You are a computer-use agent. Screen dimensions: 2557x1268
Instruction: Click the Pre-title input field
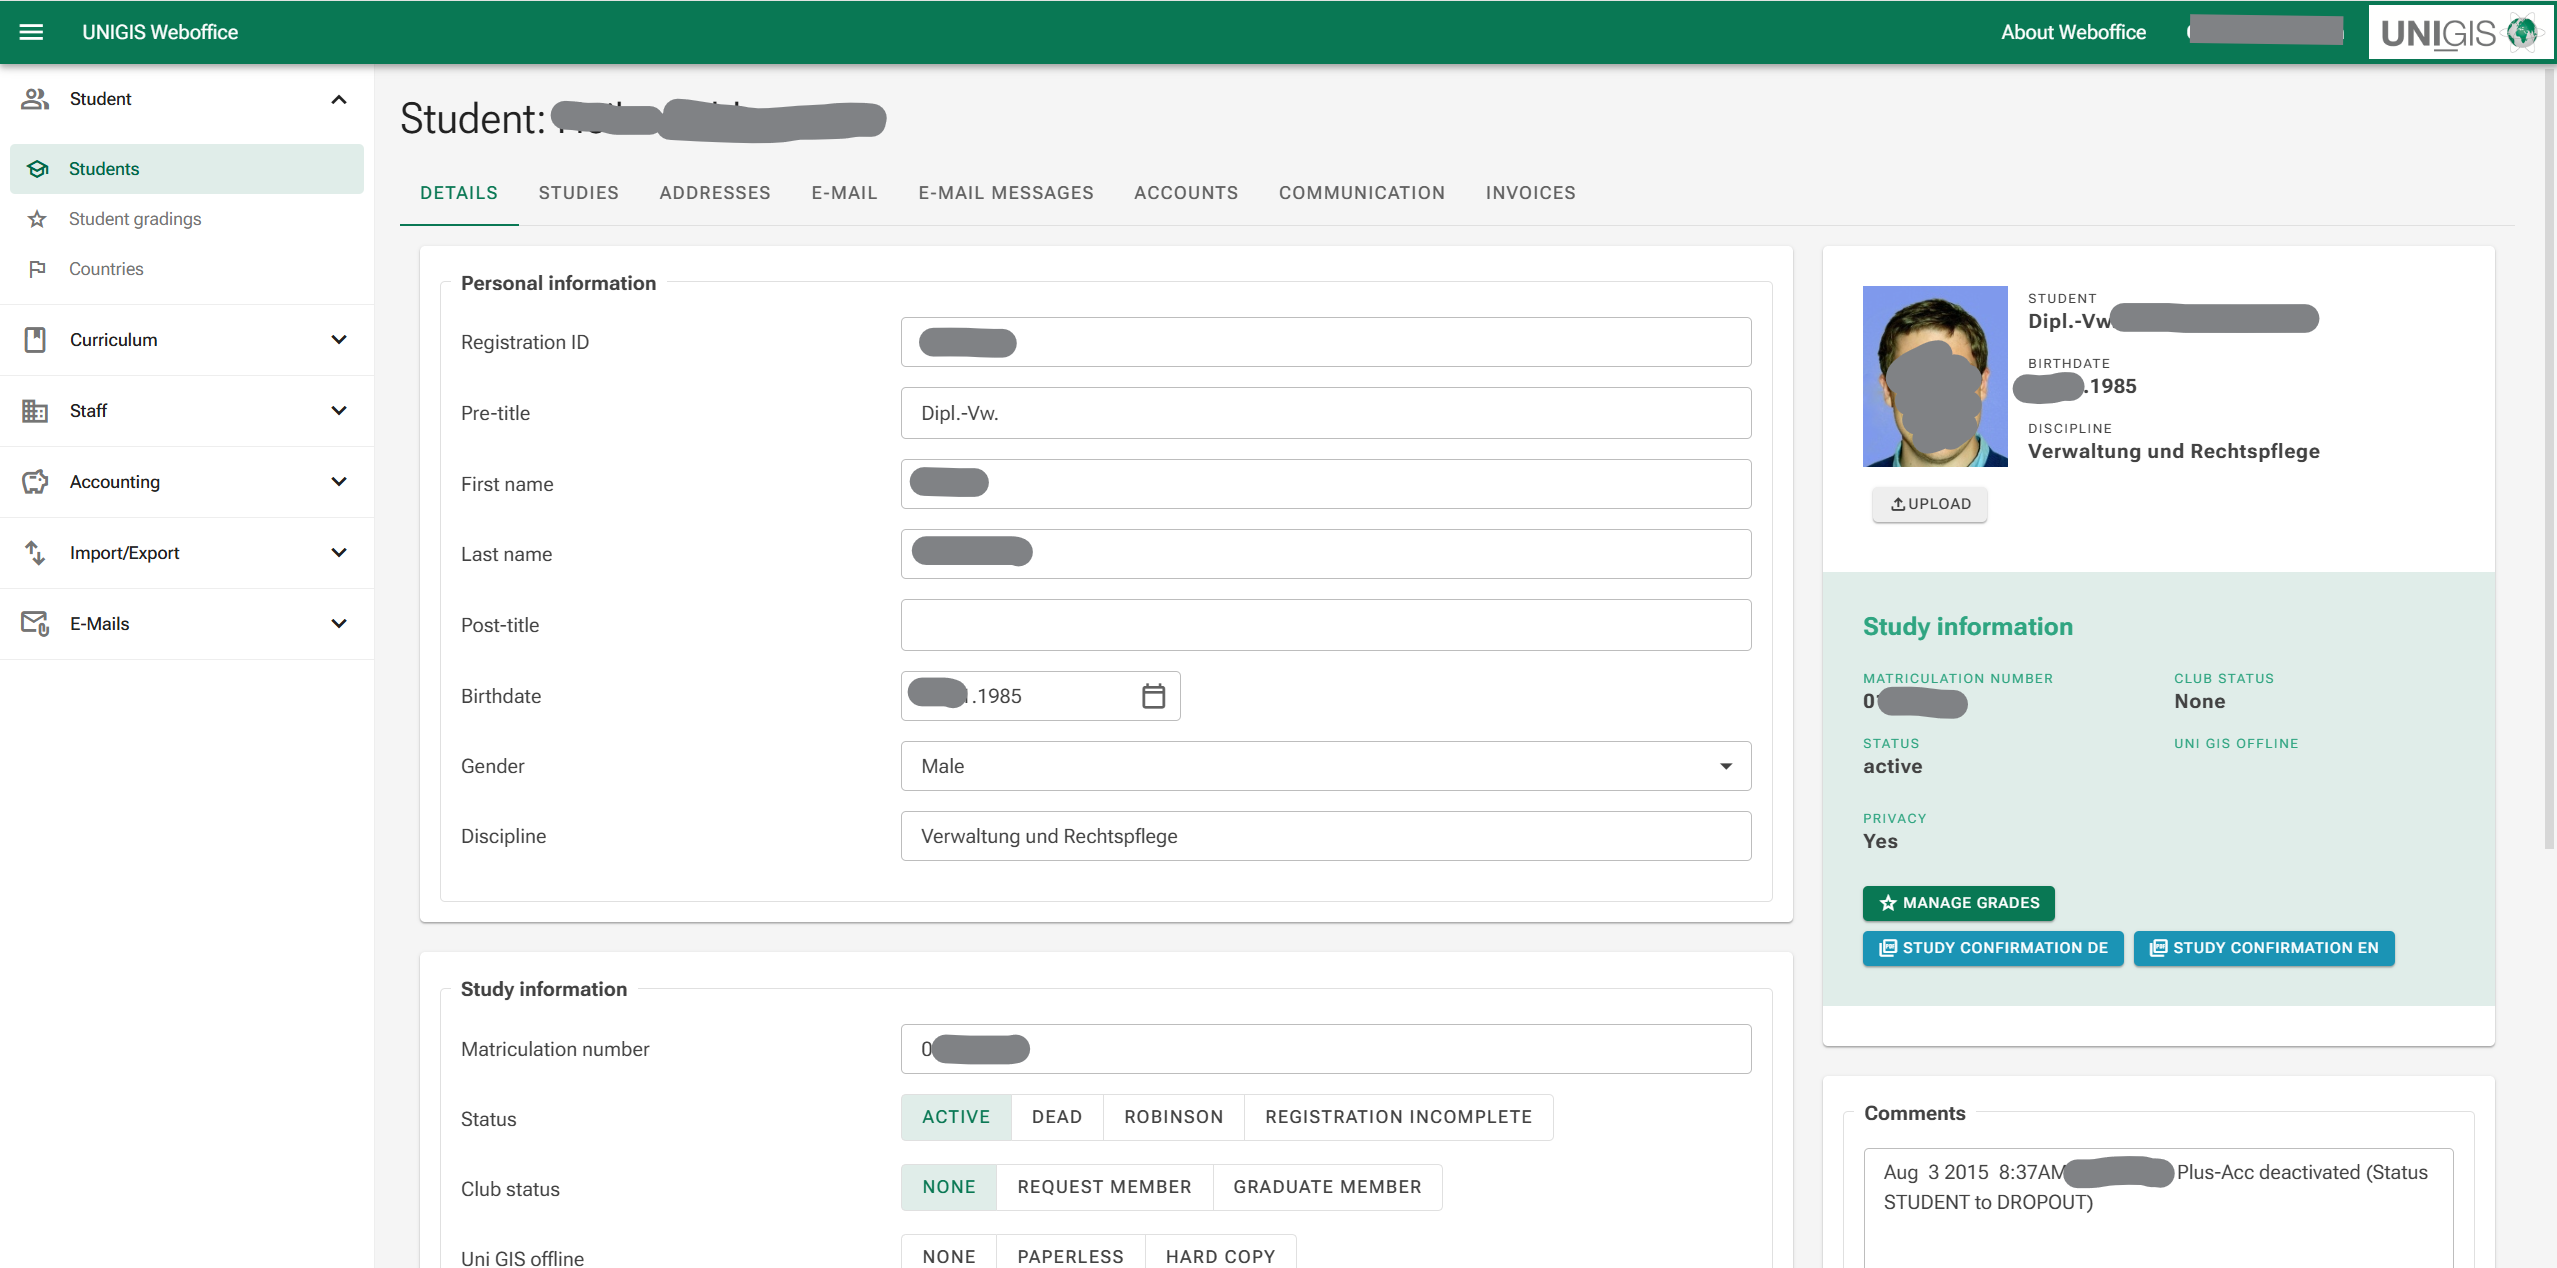tap(1326, 413)
